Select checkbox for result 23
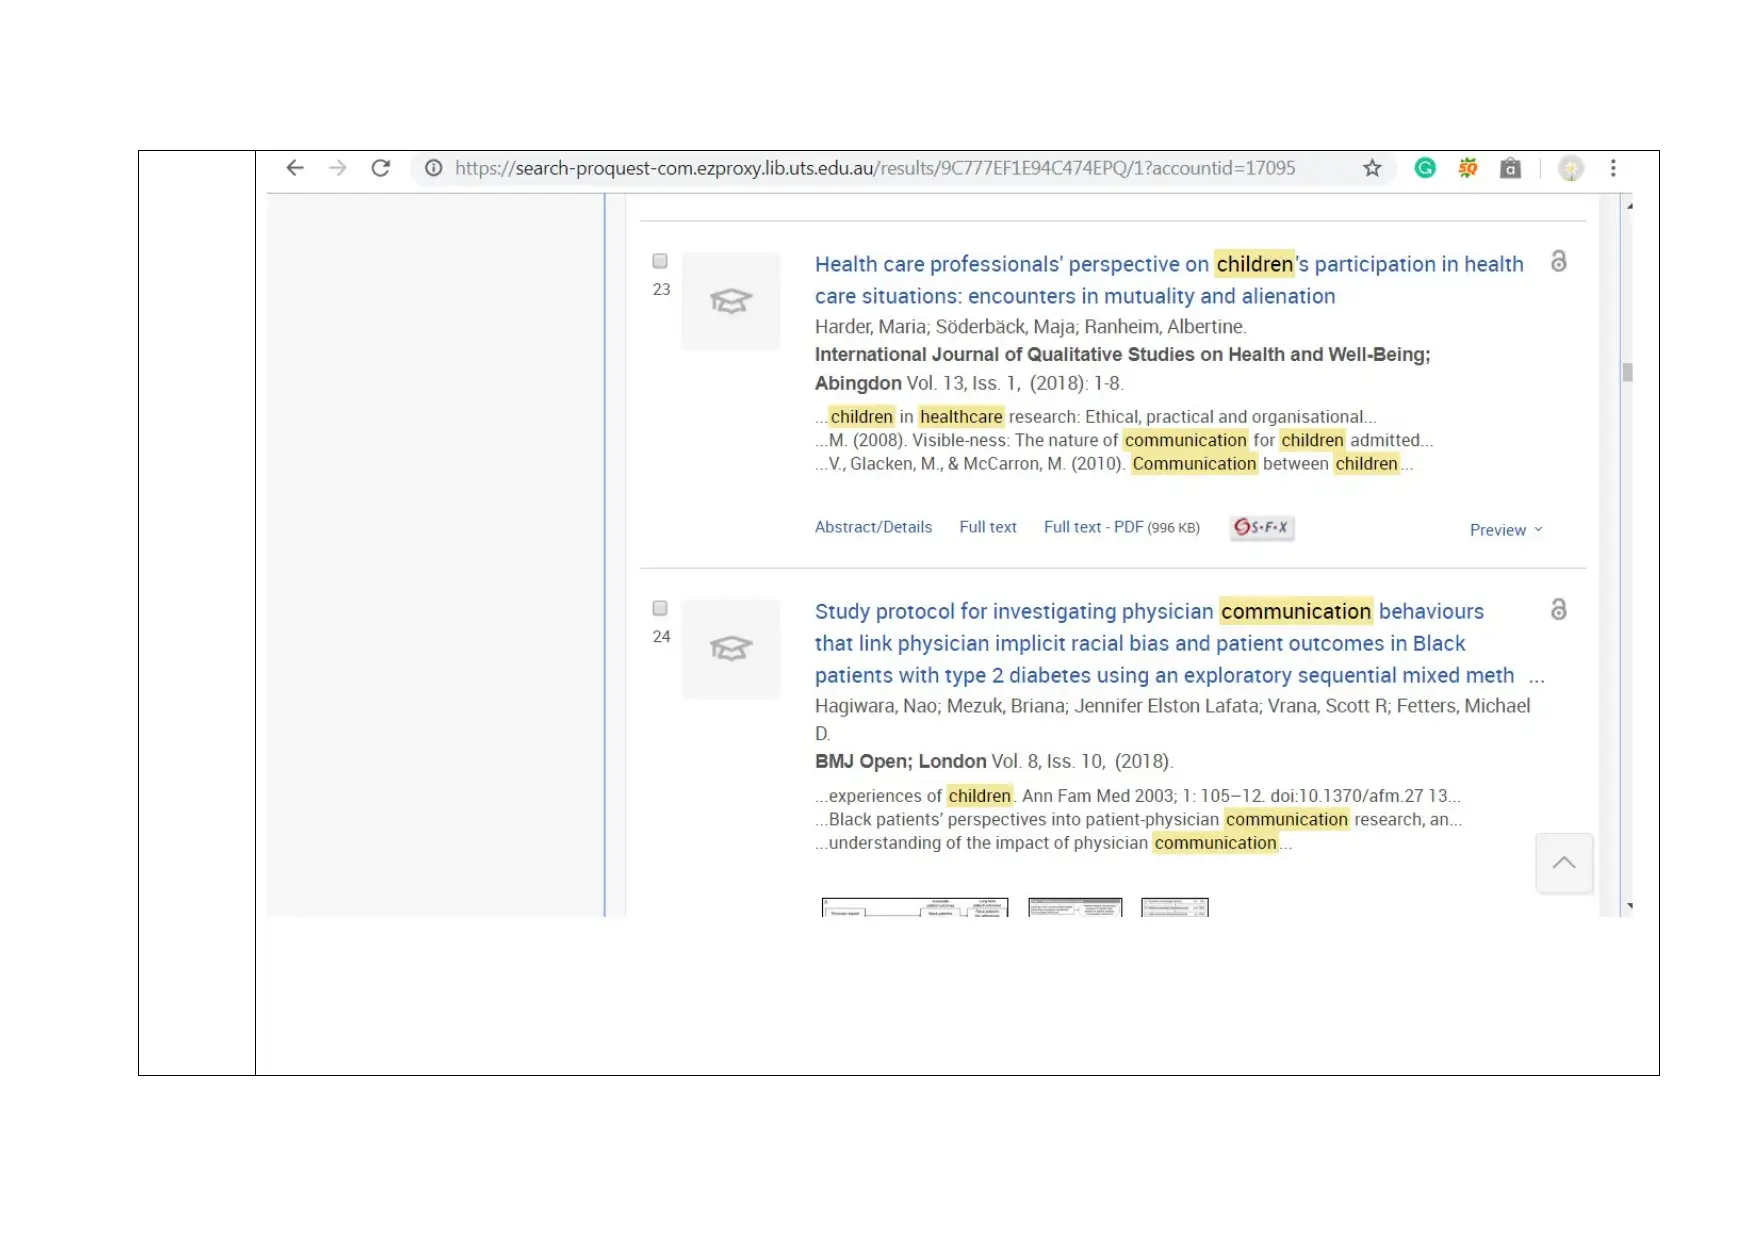The height and width of the screenshot is (1241, 1754). coord(660,261)
